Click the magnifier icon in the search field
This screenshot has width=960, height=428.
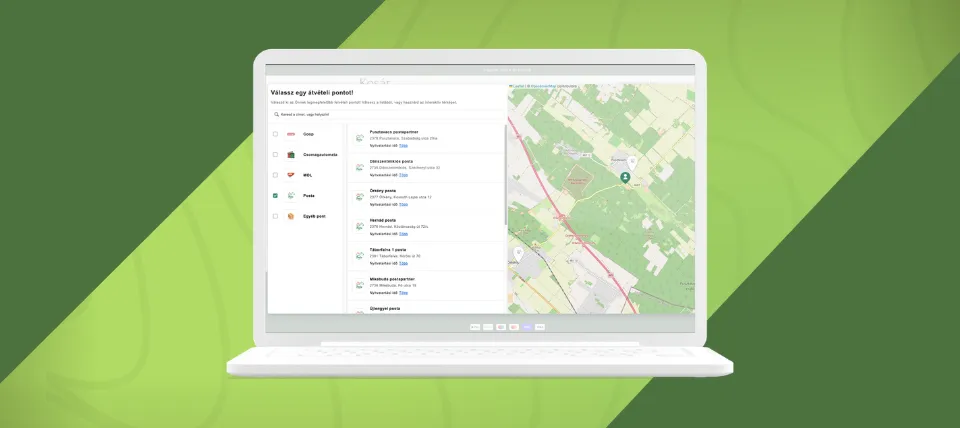point(277,115)
